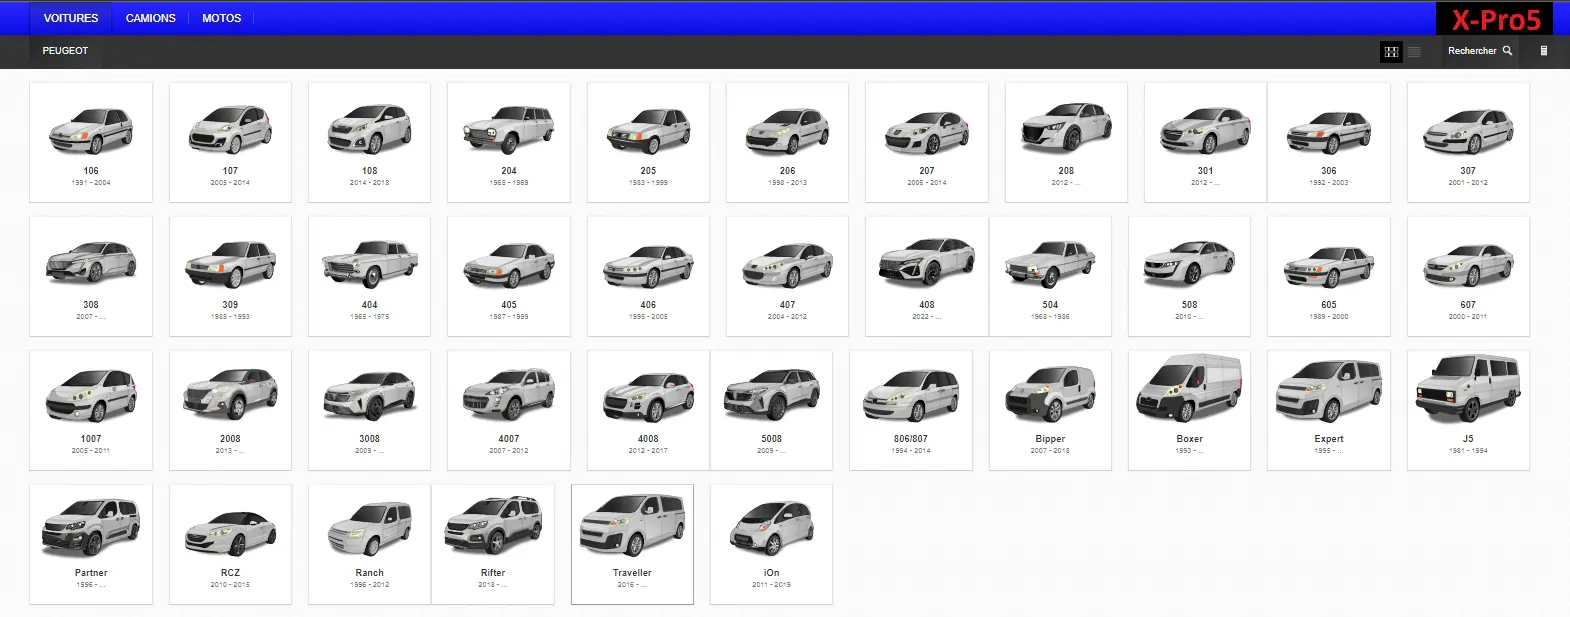Select the Peugeot 107 model card
This screenshot has height=617, width=1570.
tap(230, 142)
